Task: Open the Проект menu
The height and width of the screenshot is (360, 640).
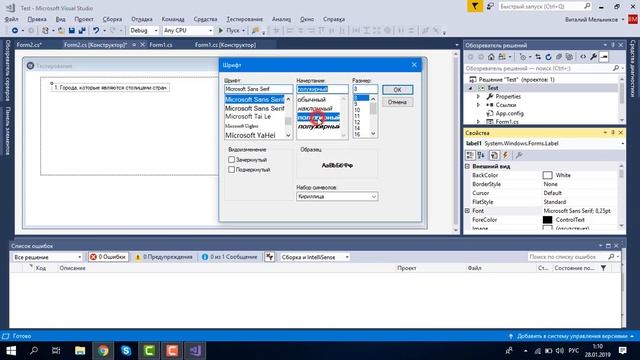Action: pos(84,19)
